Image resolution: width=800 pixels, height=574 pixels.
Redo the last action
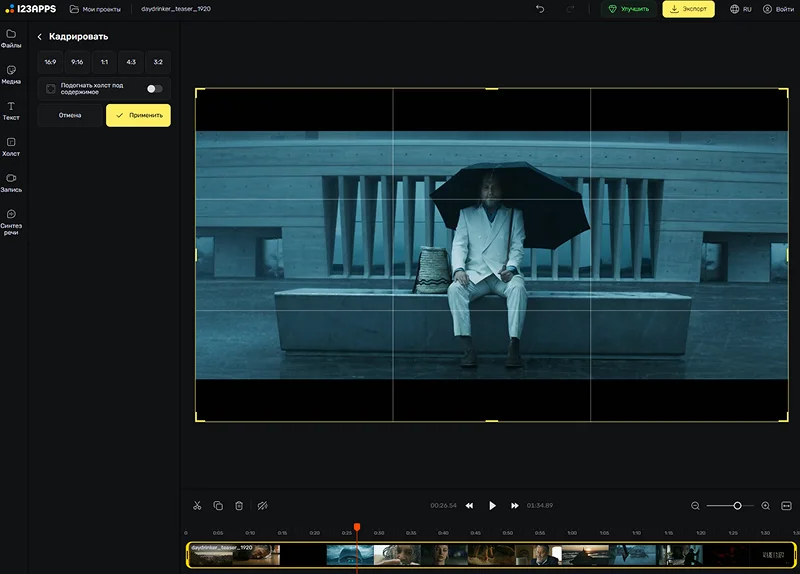(570, 9)
